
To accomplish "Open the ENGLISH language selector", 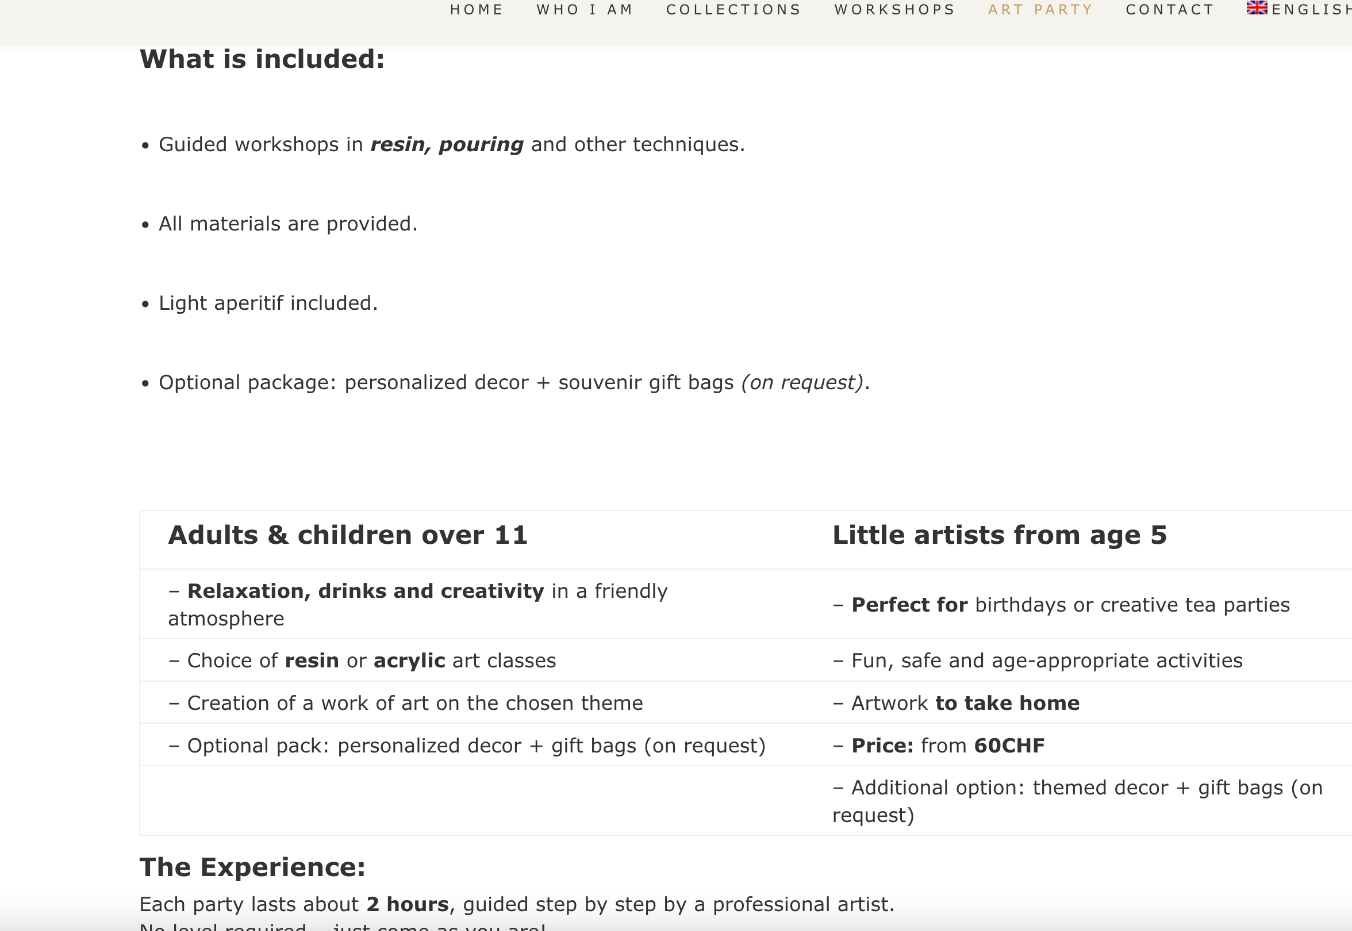I will (1311, 10).
